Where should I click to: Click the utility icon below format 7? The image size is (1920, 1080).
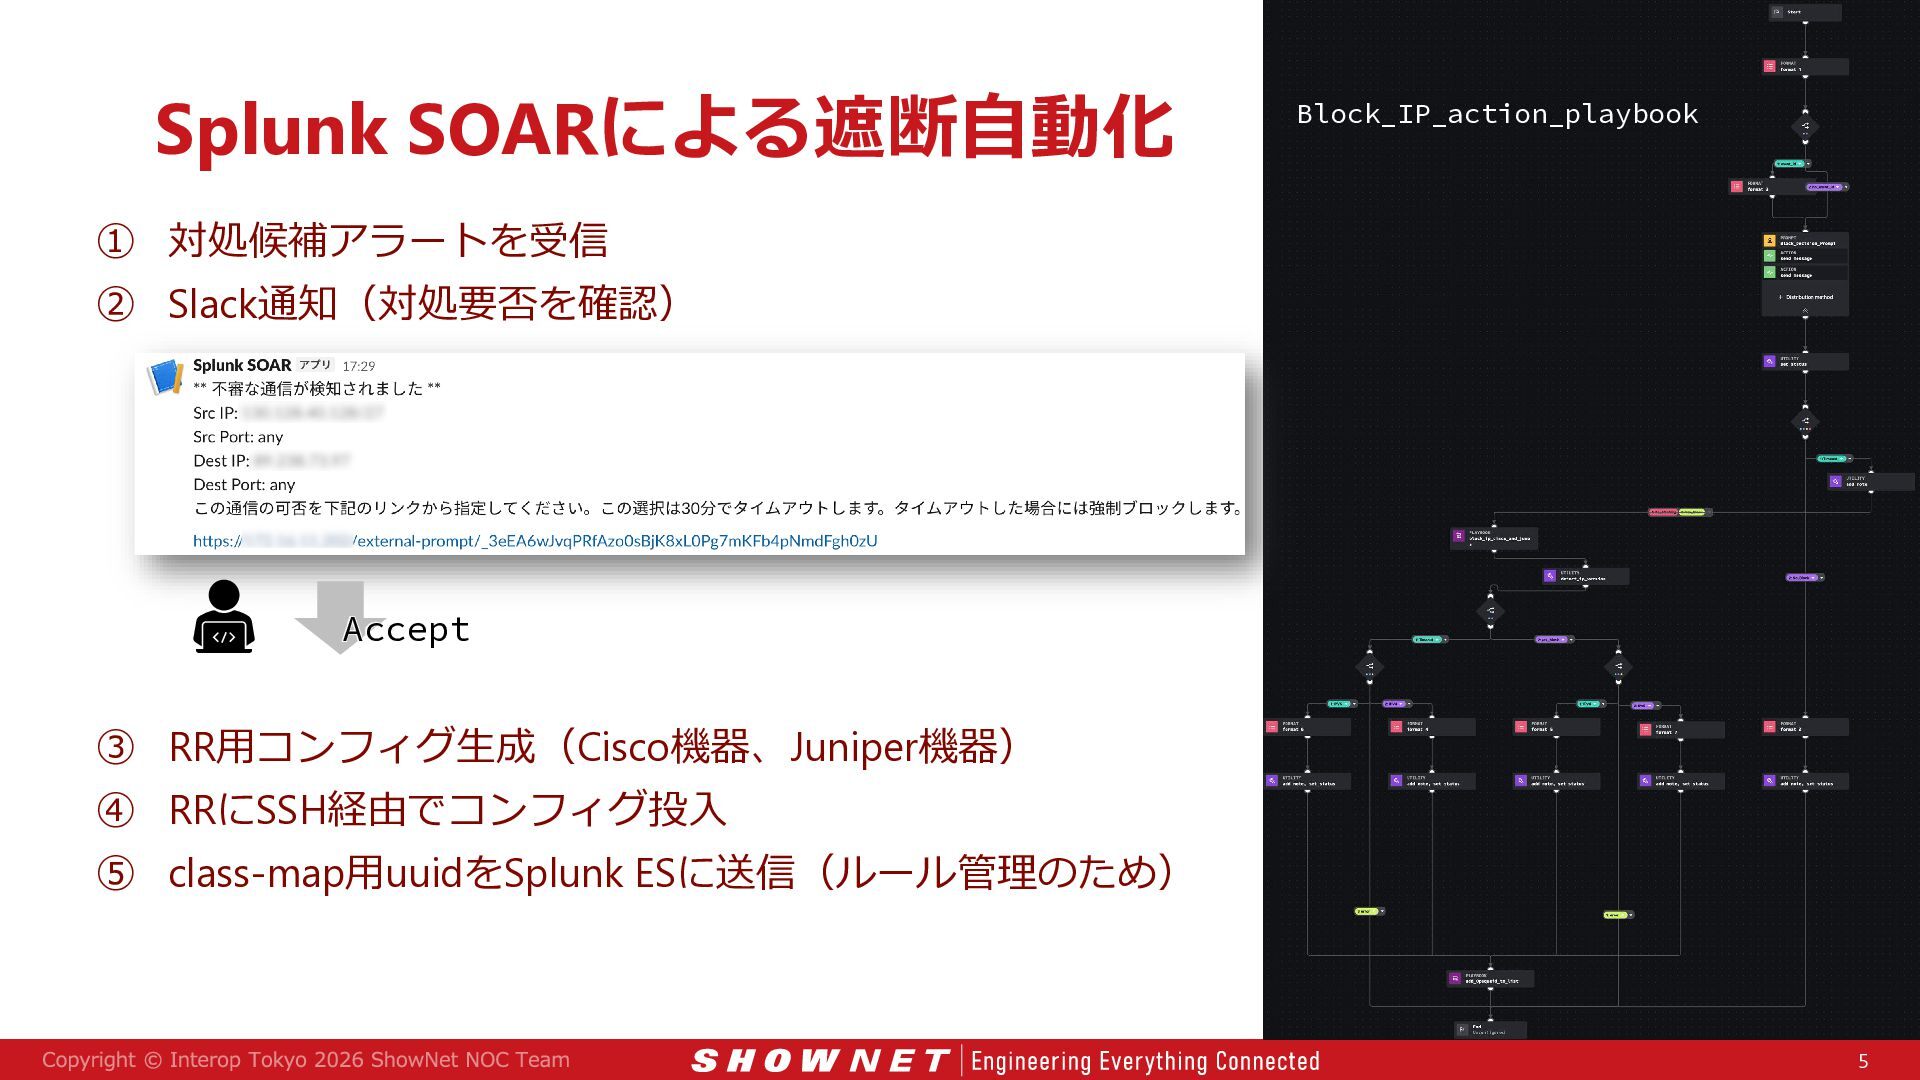point(1645,781)
